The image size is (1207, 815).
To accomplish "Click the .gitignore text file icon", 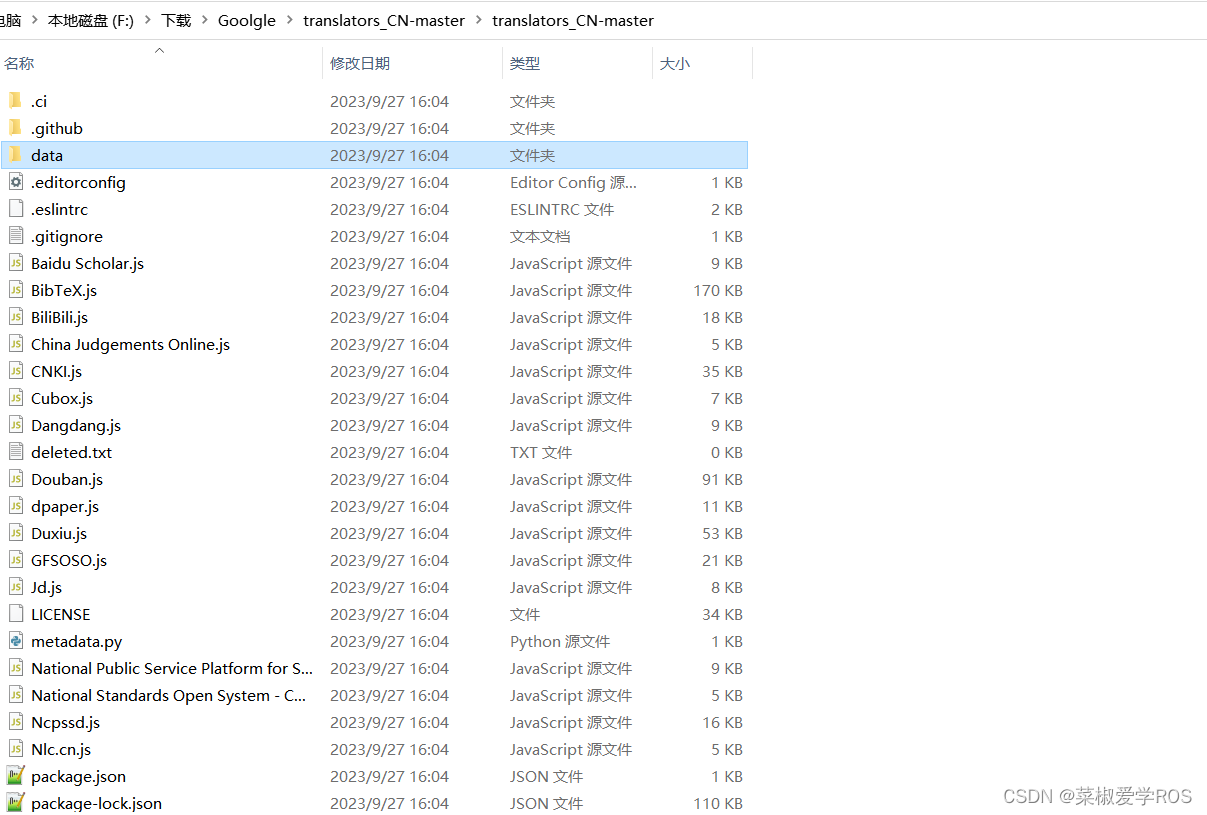I will (15, 236).
